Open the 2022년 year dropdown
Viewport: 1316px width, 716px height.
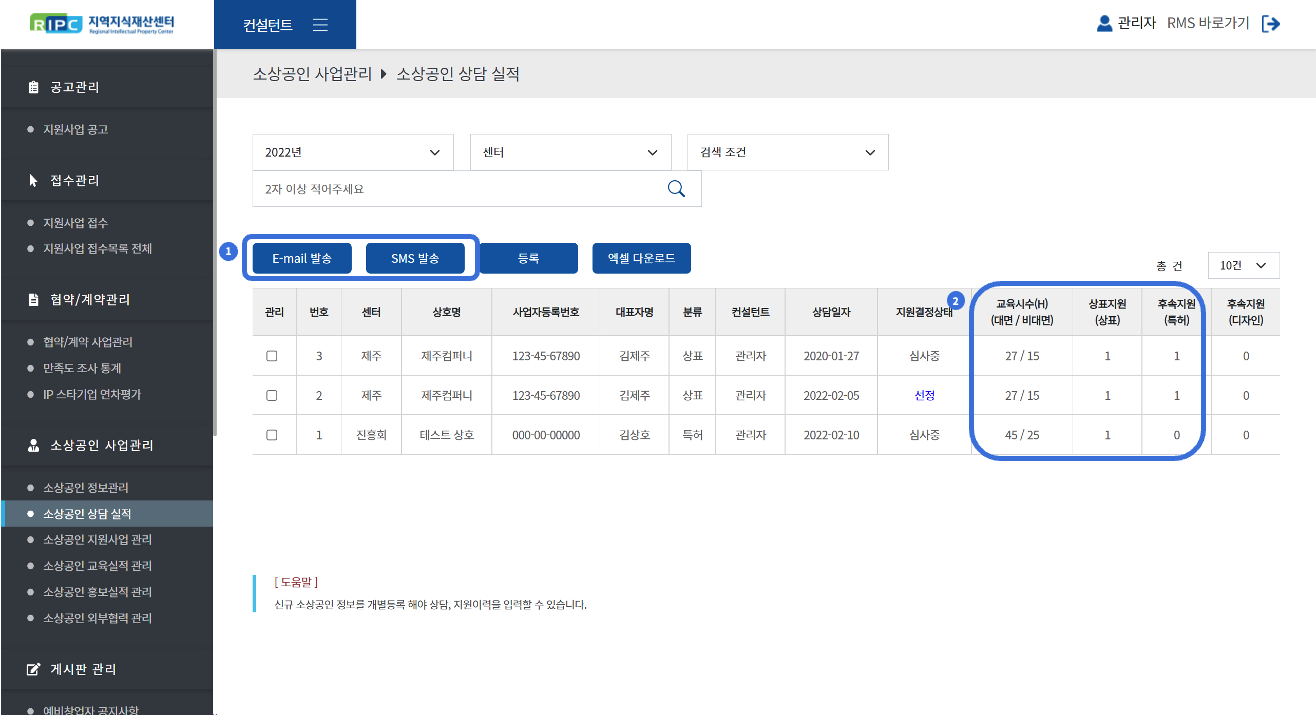click(x=352, y=152)
